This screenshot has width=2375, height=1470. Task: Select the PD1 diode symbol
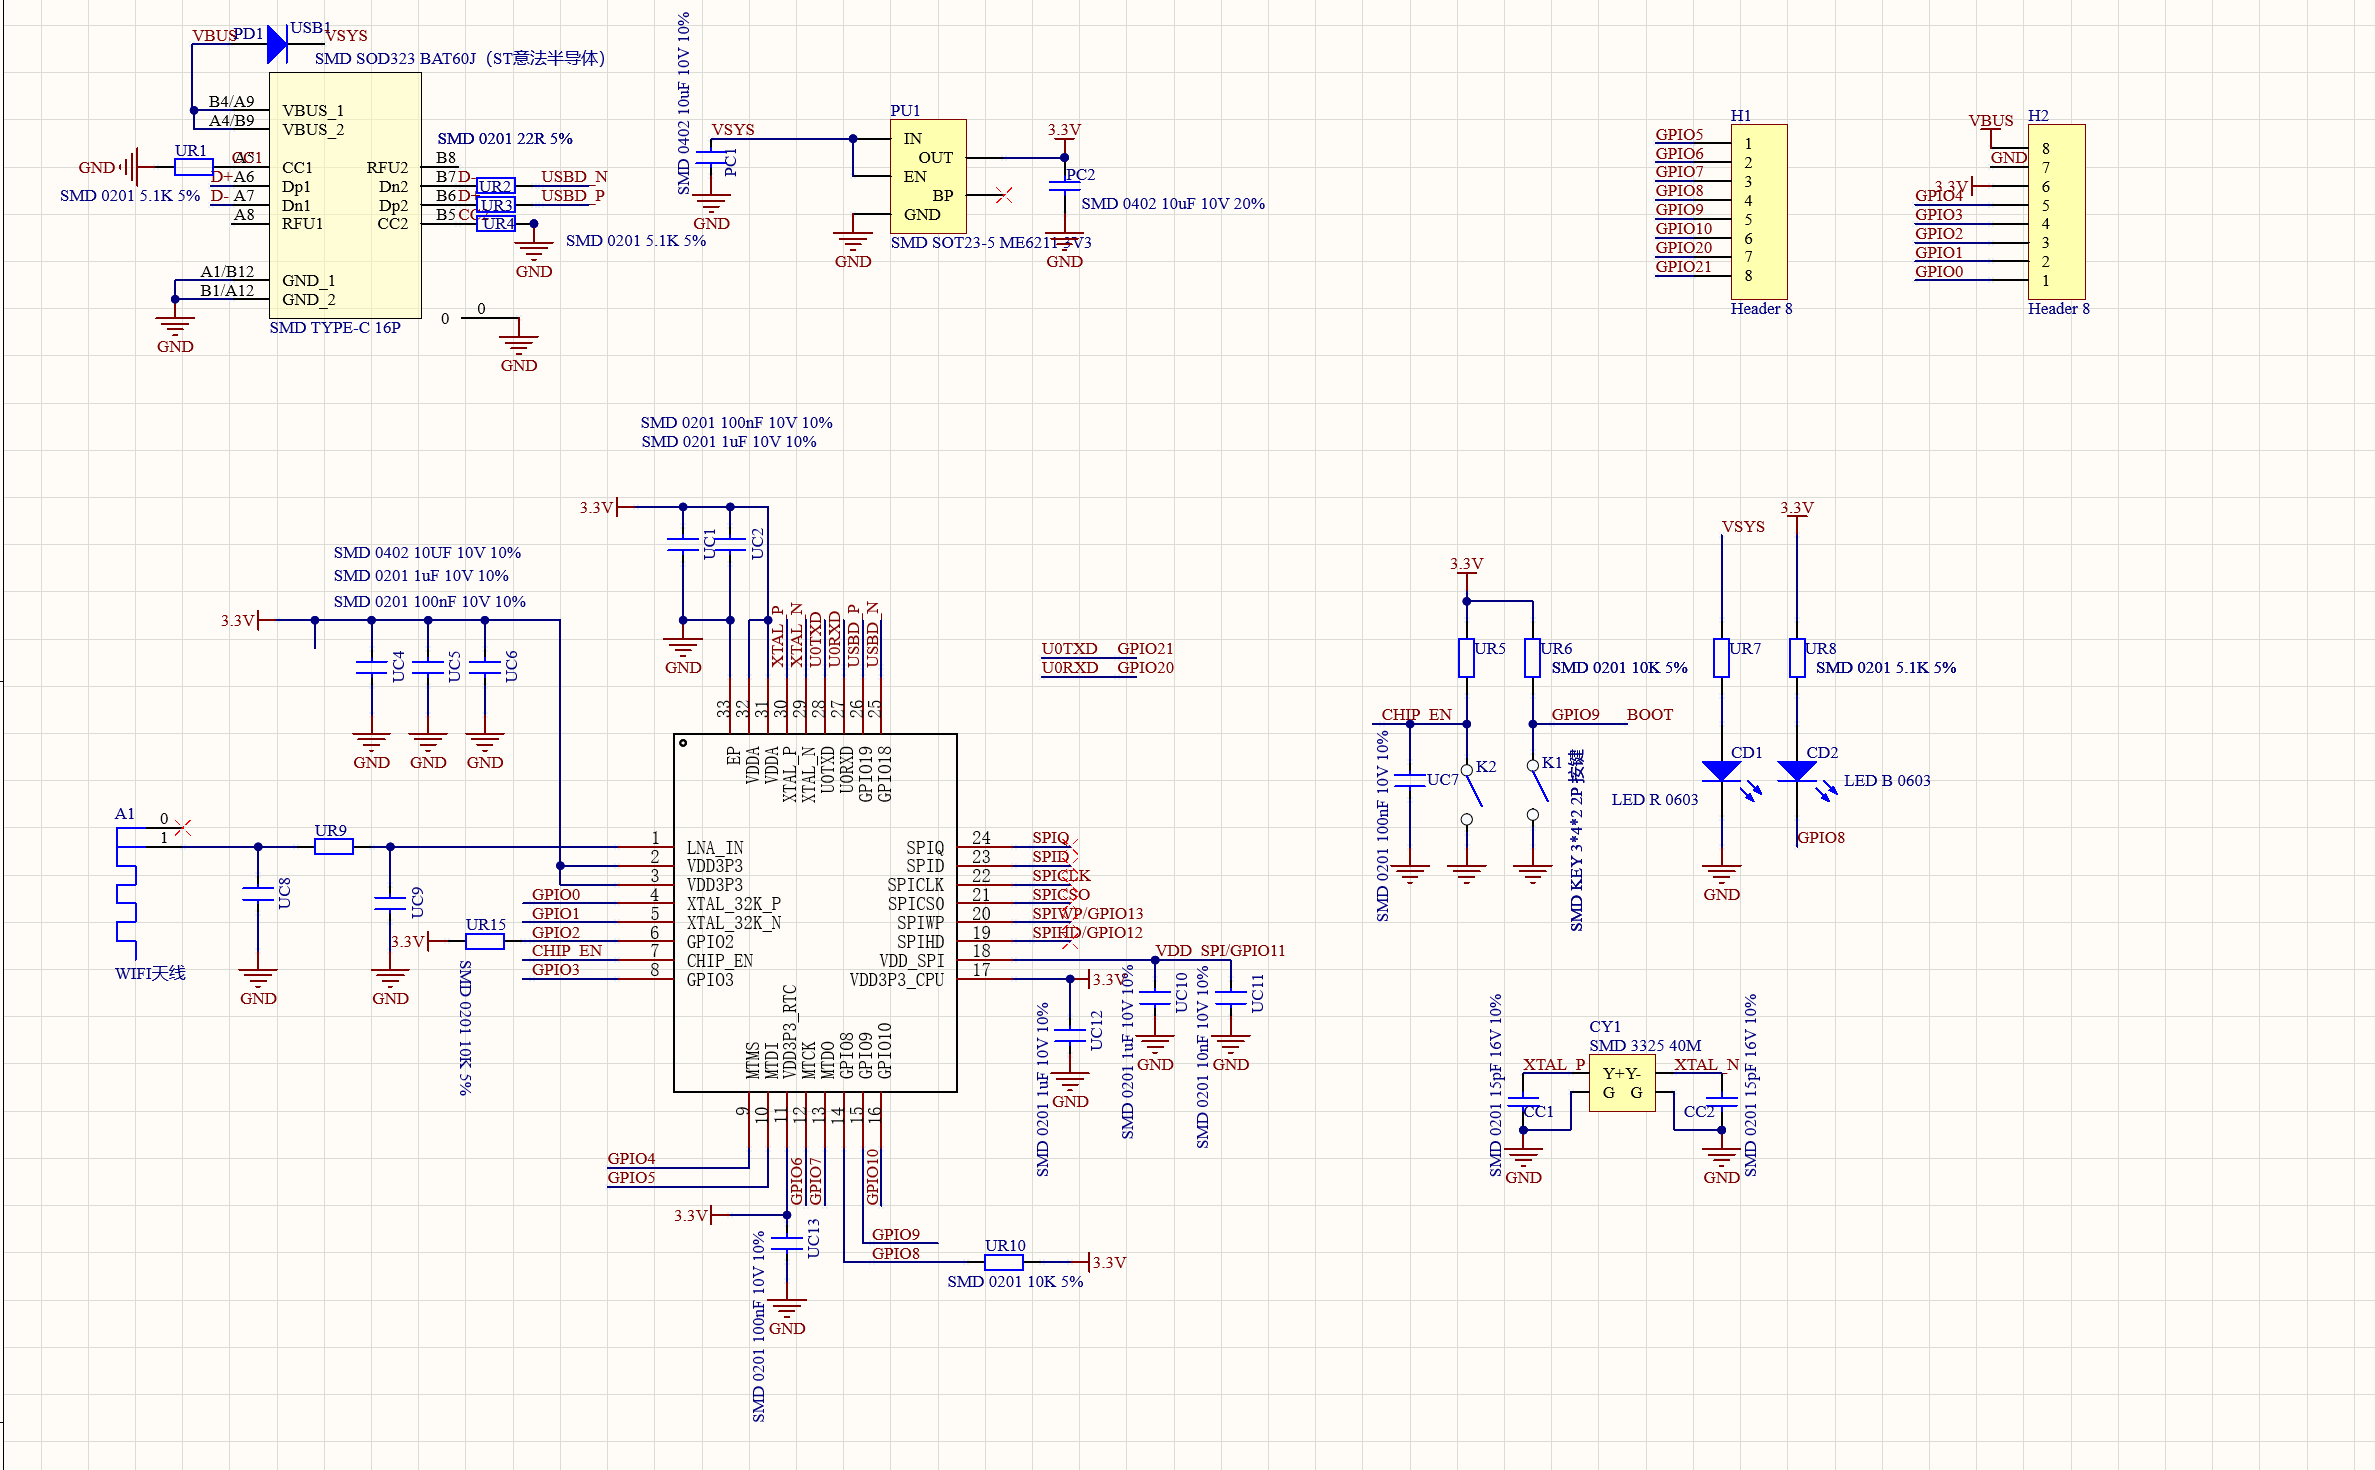tap(277, 45)
